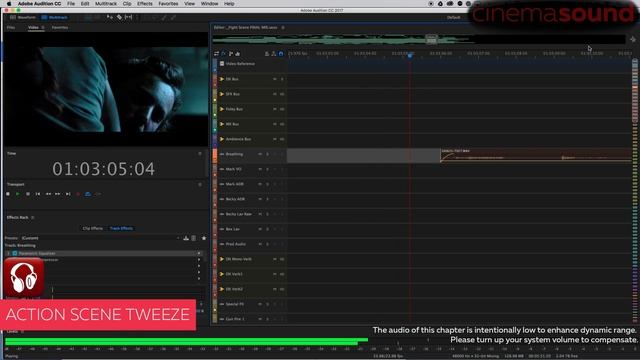Click the playhead marker on timeline ruler
Screen dimensions: 640x360
tap(410, 55)
